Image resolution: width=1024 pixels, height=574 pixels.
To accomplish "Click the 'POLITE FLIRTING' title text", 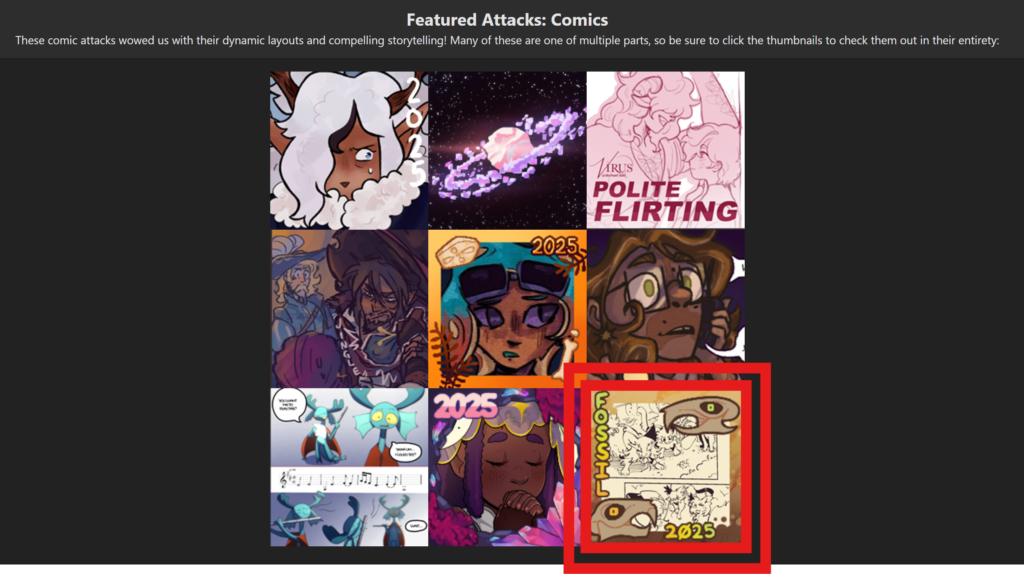I will coord(665,201).
